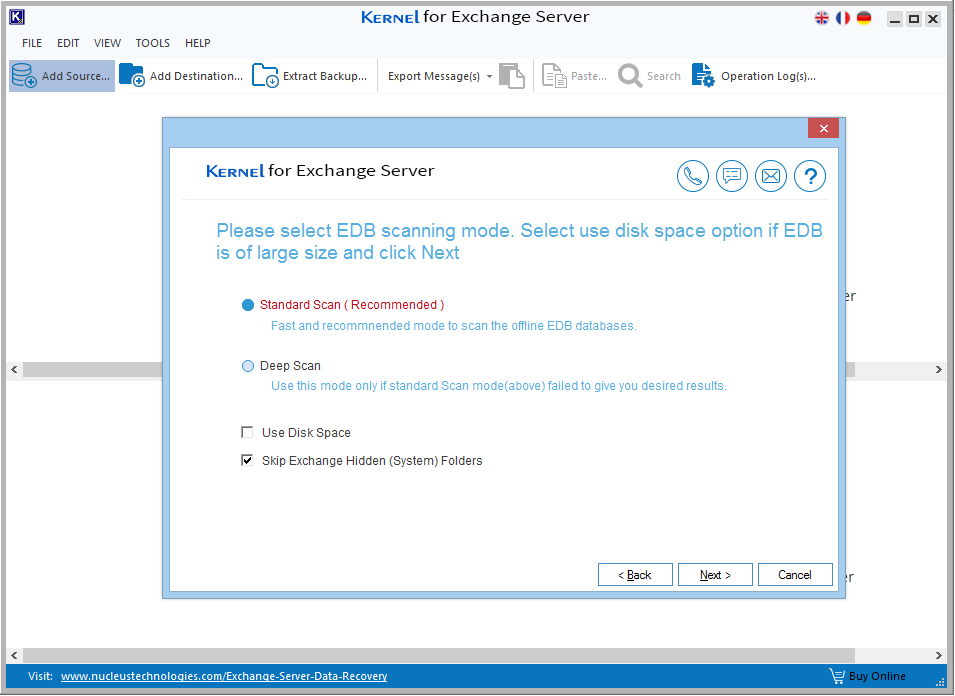Click the bottom horizontal scrollbar thumb
Viewport: 955px width, 696px height.
tap(439, 656)
